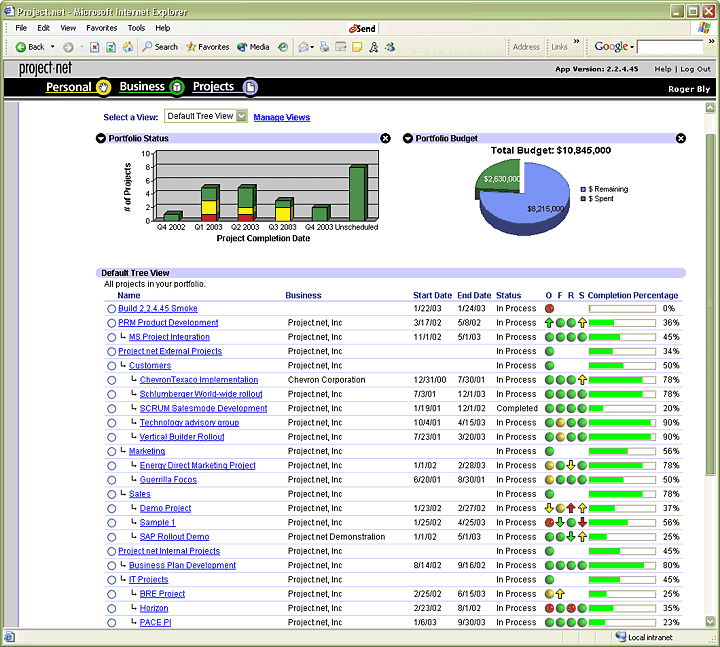Open the Business Plan Development link
The image size is (720, 647).
(182, 565)
